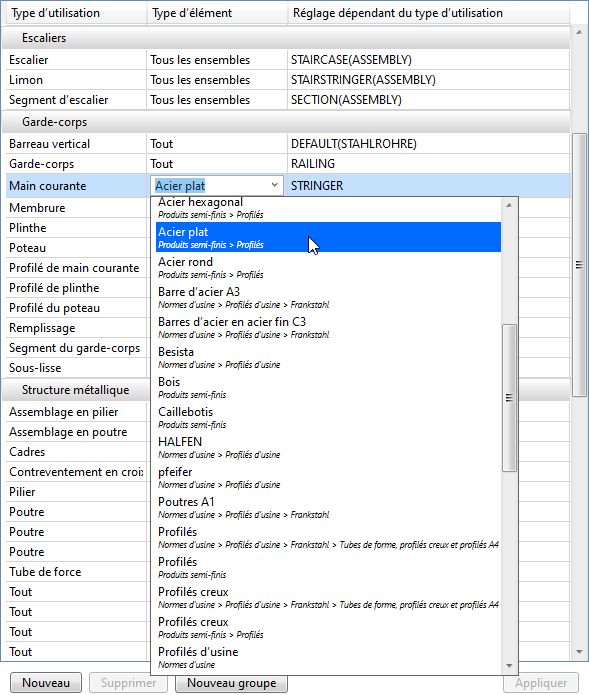Click the main table scroll down arrow
Image resolution: width=589 pixels, height=695 pixels.
(579, 652)
